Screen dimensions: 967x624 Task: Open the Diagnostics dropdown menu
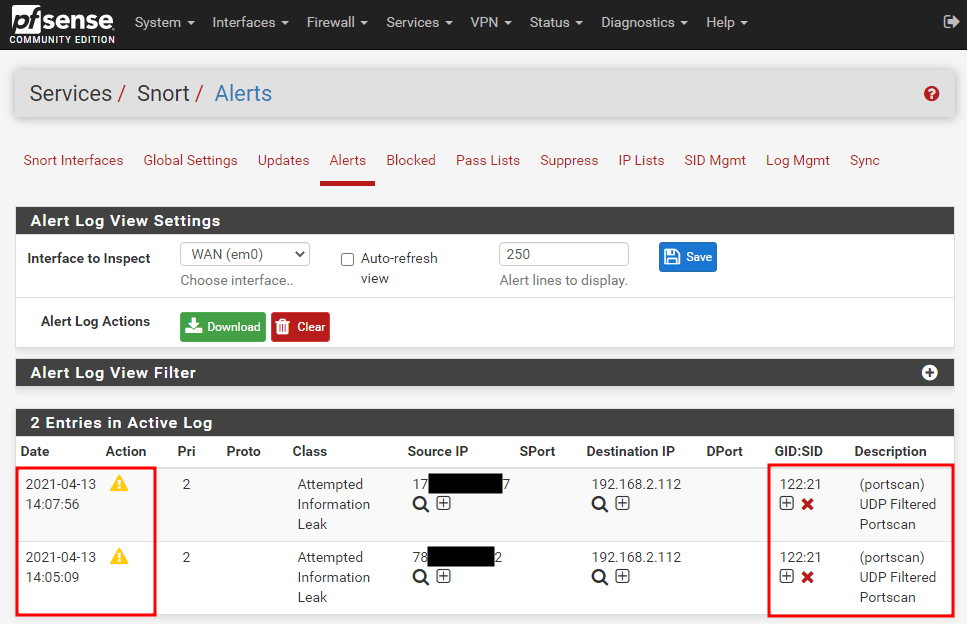[x=644, y=22]
